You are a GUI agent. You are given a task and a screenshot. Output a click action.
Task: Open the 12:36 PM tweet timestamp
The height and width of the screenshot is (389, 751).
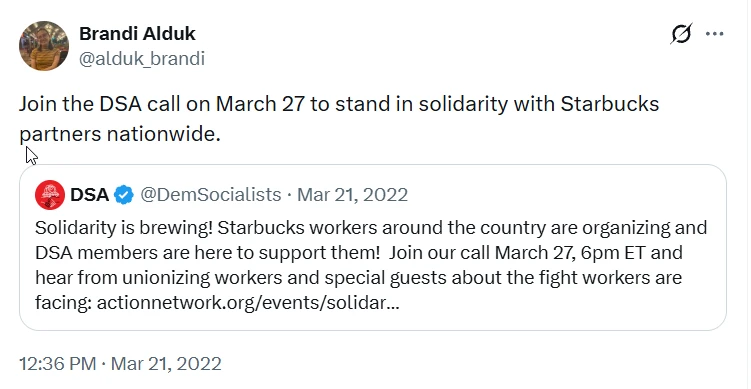click(120, 364)
